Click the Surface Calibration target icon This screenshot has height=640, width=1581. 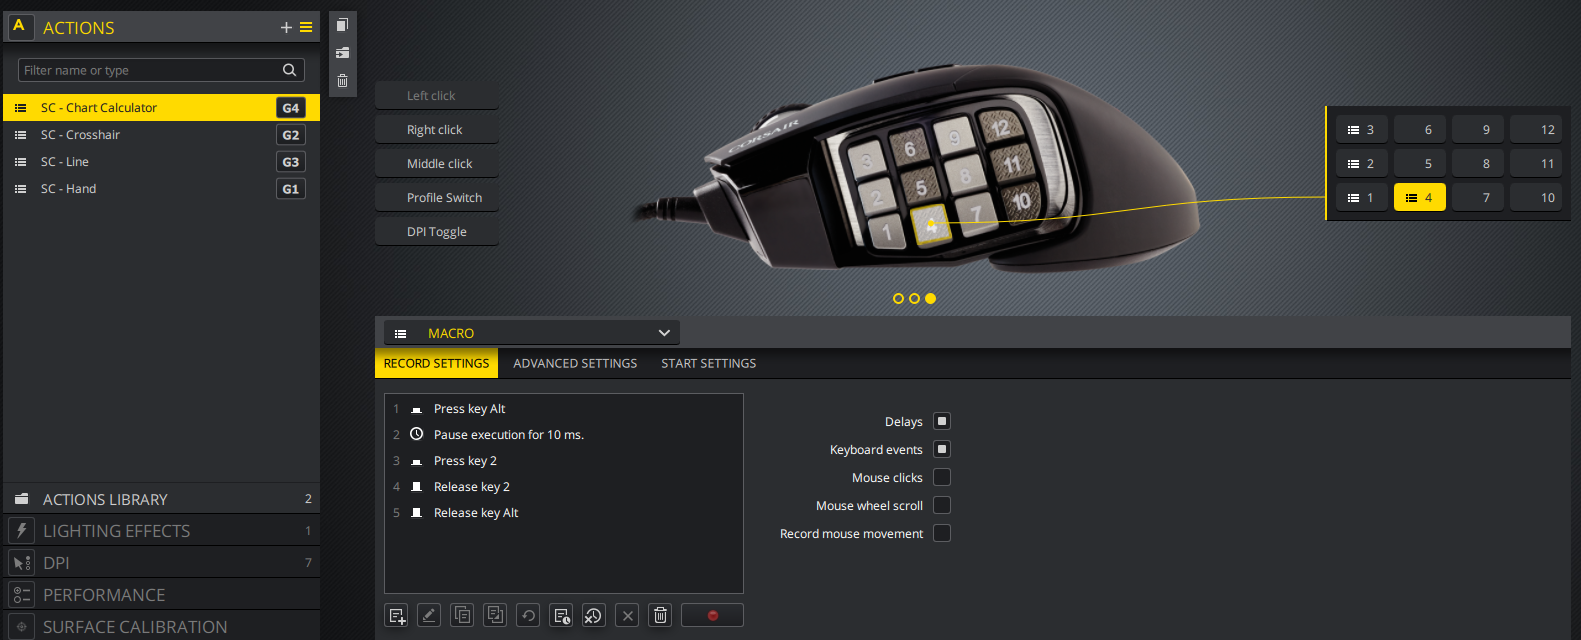(21, 627)
